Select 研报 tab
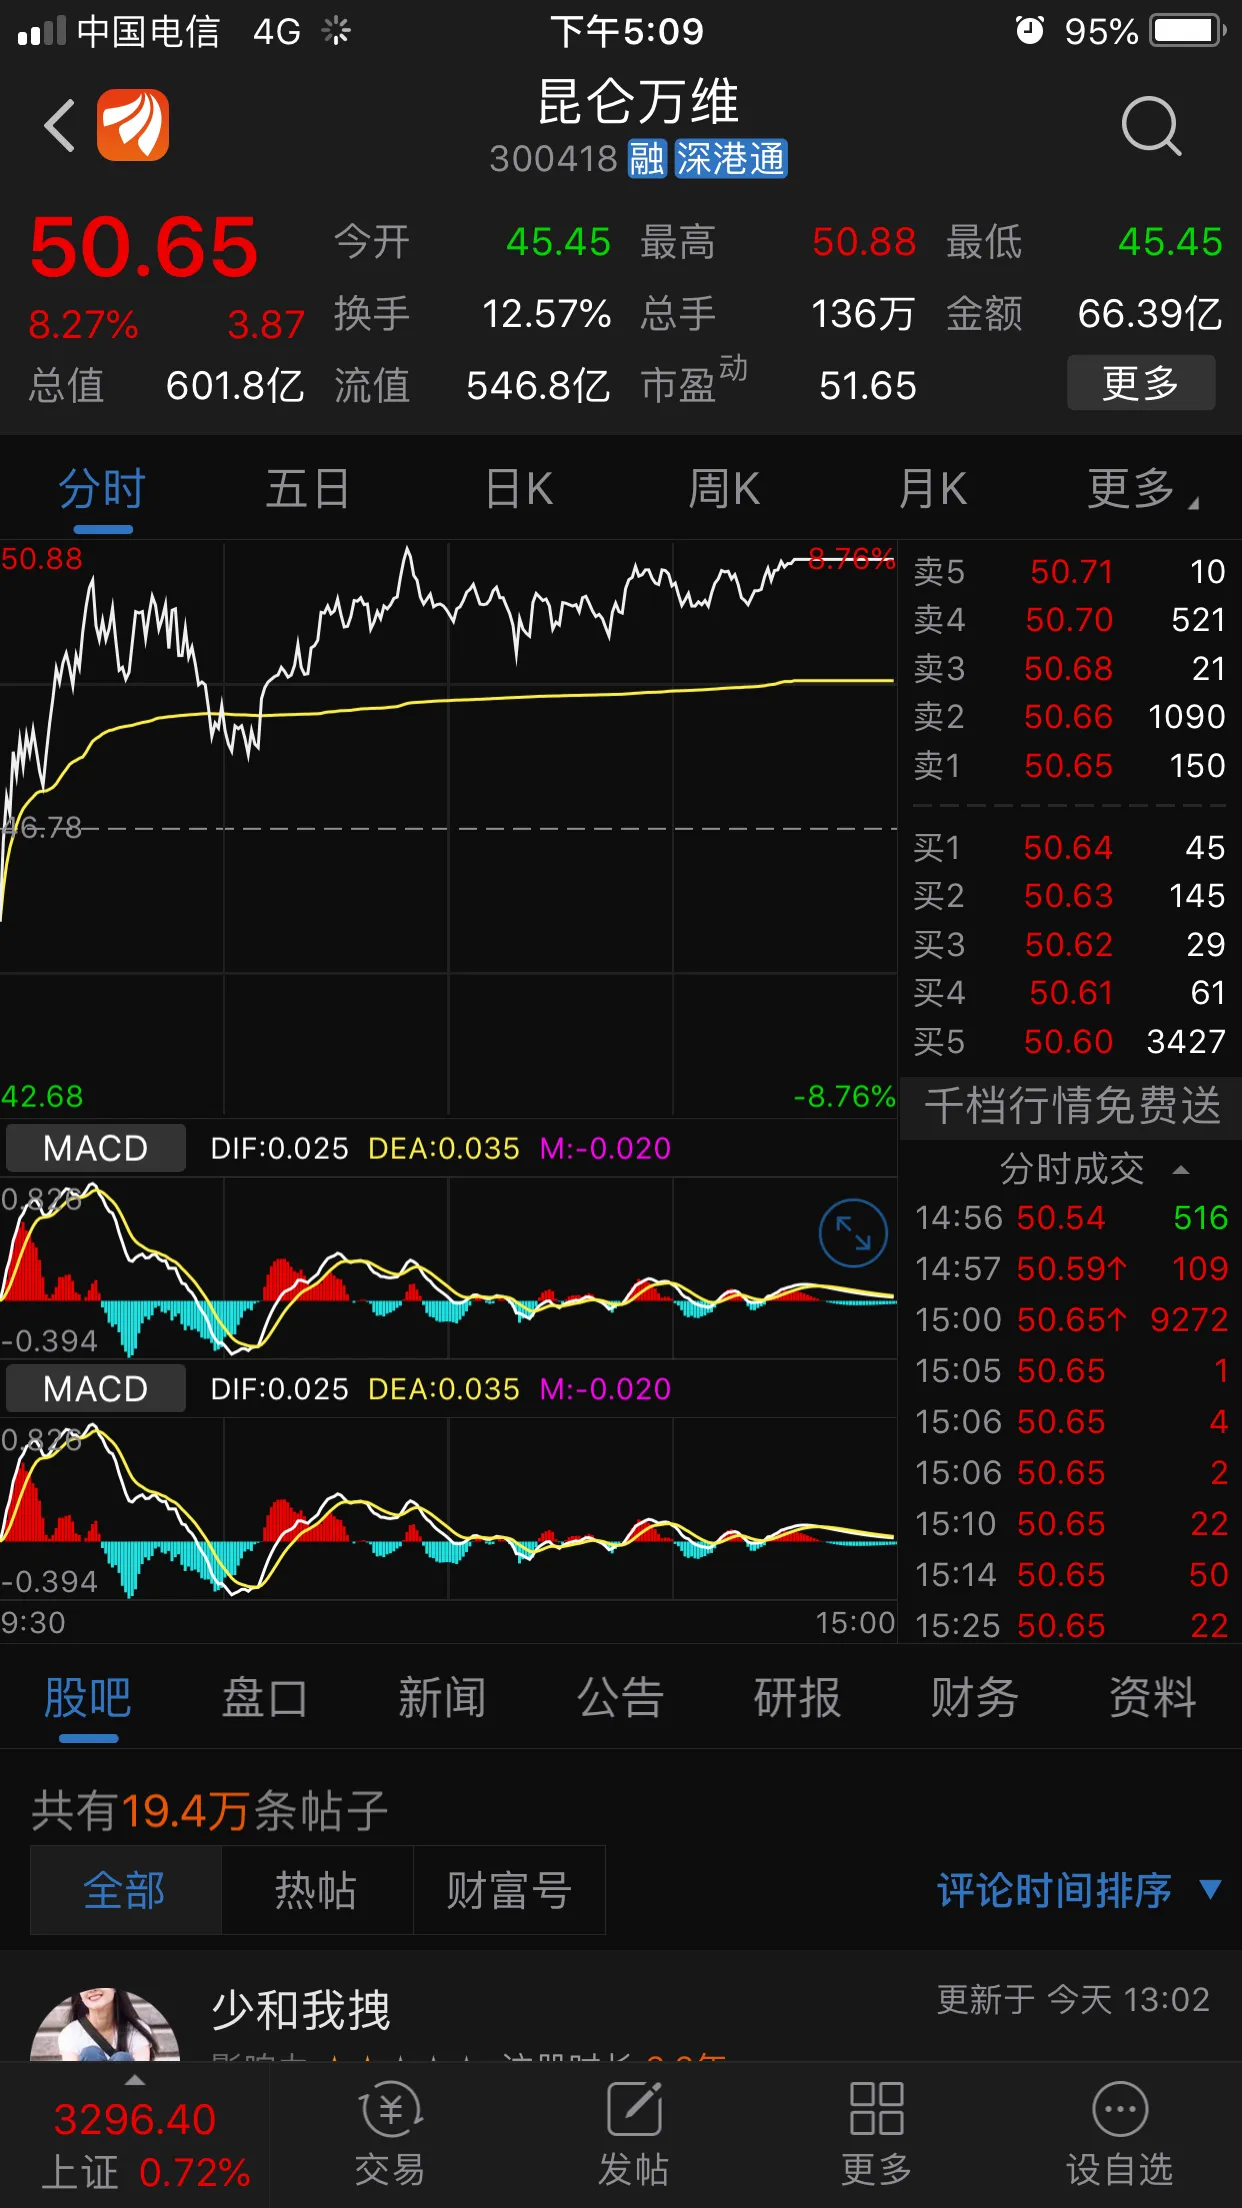1242x2208 pixels. click(797, 1698)
